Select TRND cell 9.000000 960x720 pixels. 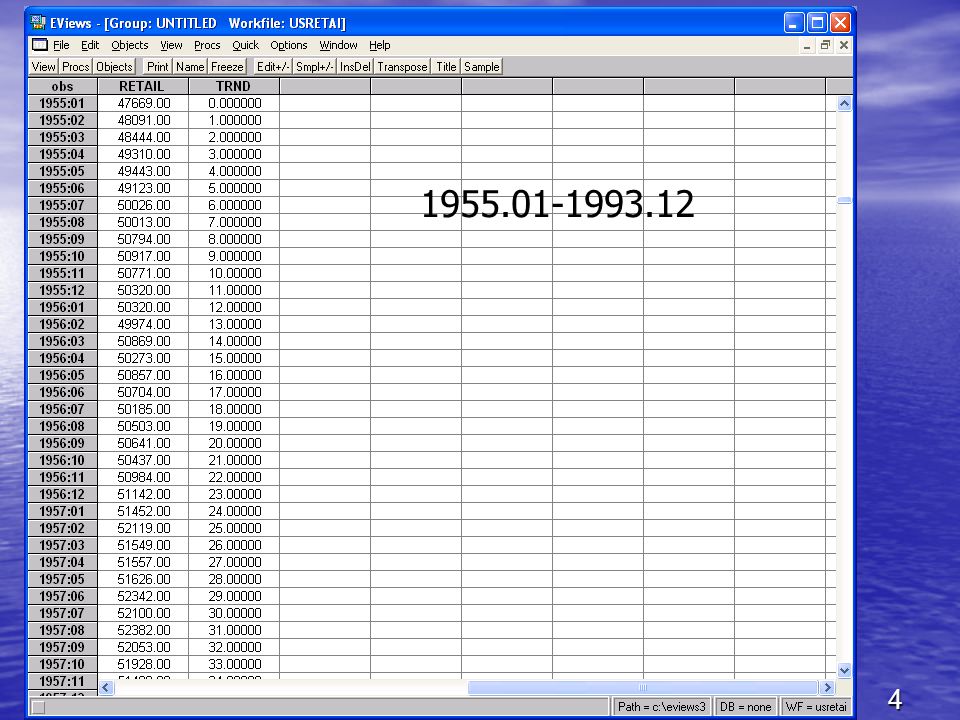[234, 256]
